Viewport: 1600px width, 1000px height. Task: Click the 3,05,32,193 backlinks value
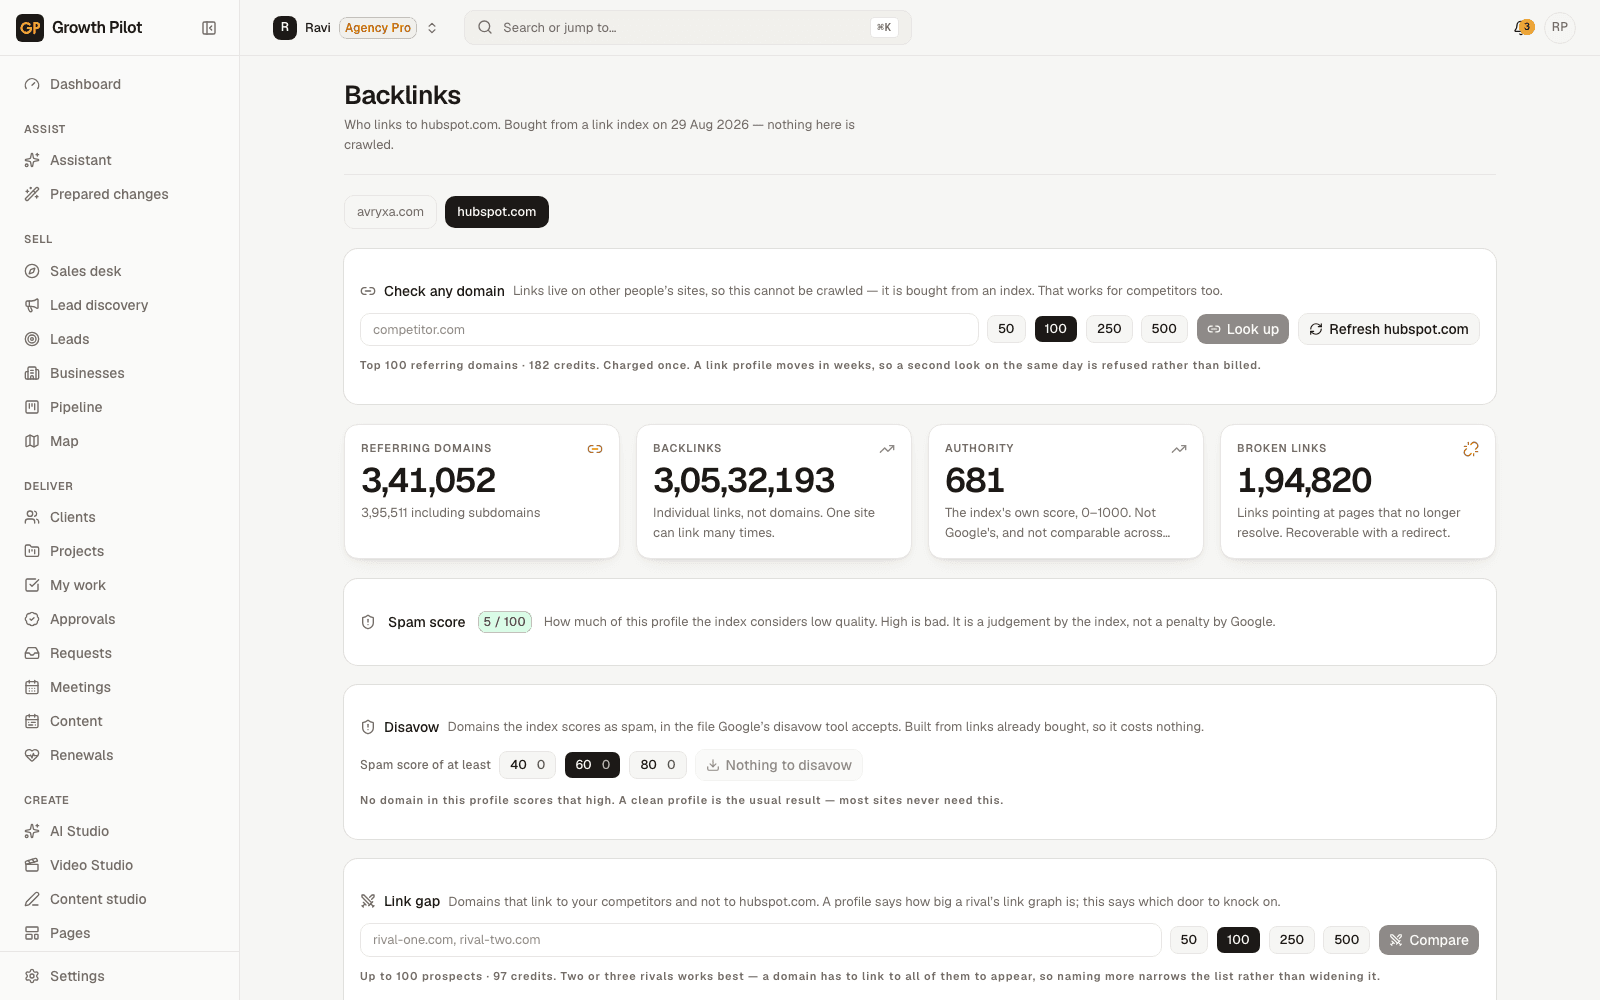pyautogui.click(x=743, y=481)
